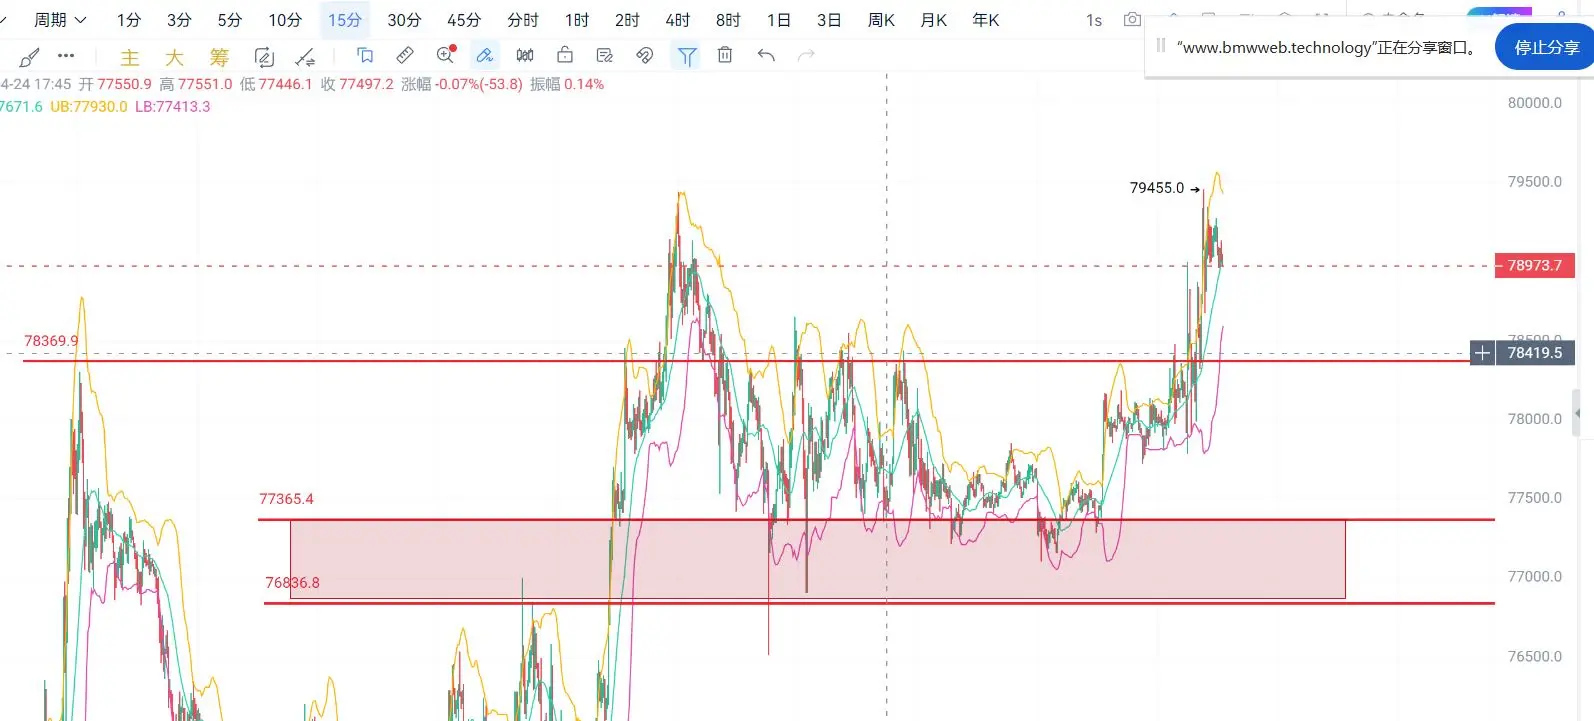Click the sharing bar pause handle

click(1160, 45)
